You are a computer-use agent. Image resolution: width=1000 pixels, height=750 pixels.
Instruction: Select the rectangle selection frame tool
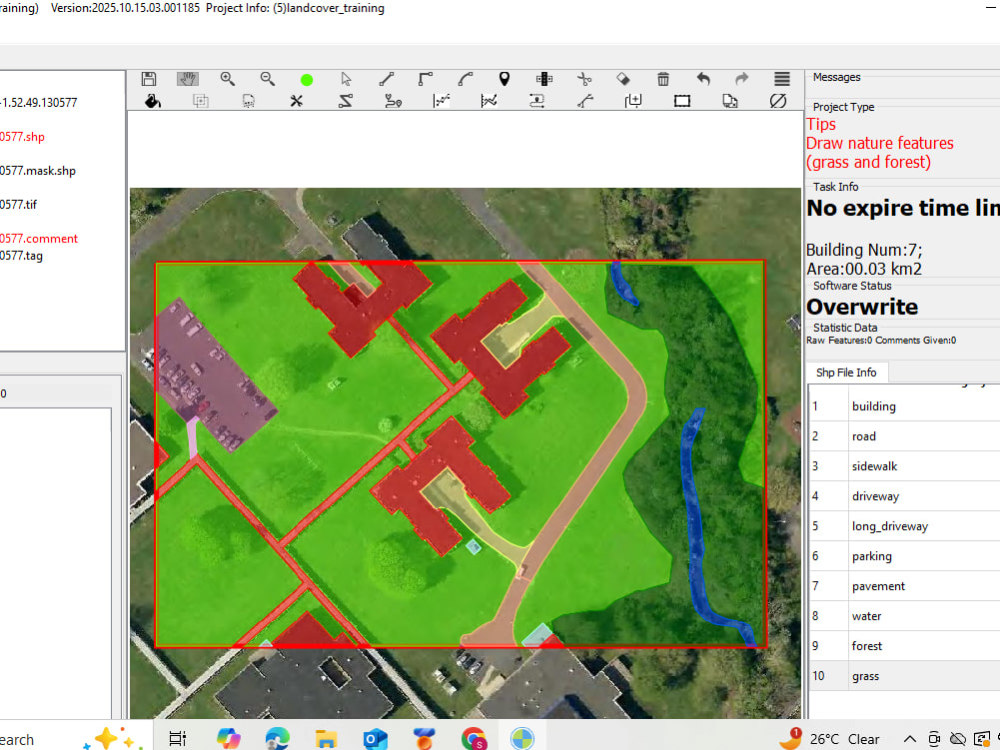click(682, 101)
